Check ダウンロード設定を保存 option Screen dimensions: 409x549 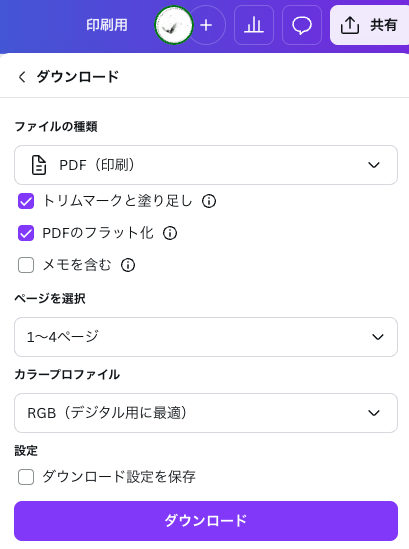(x=26, y=477)
